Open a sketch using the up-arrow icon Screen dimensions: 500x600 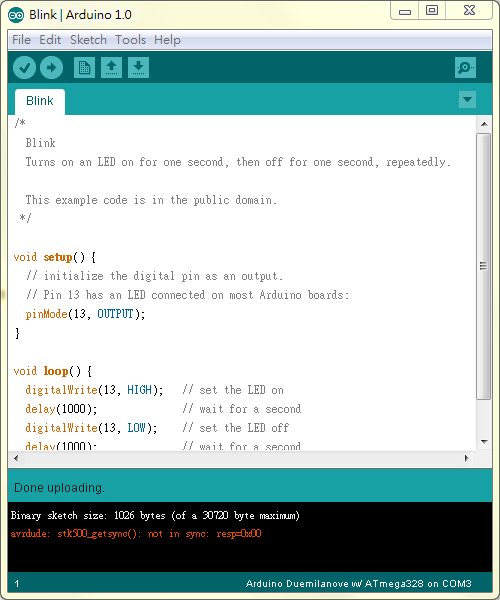coord(111,68)
